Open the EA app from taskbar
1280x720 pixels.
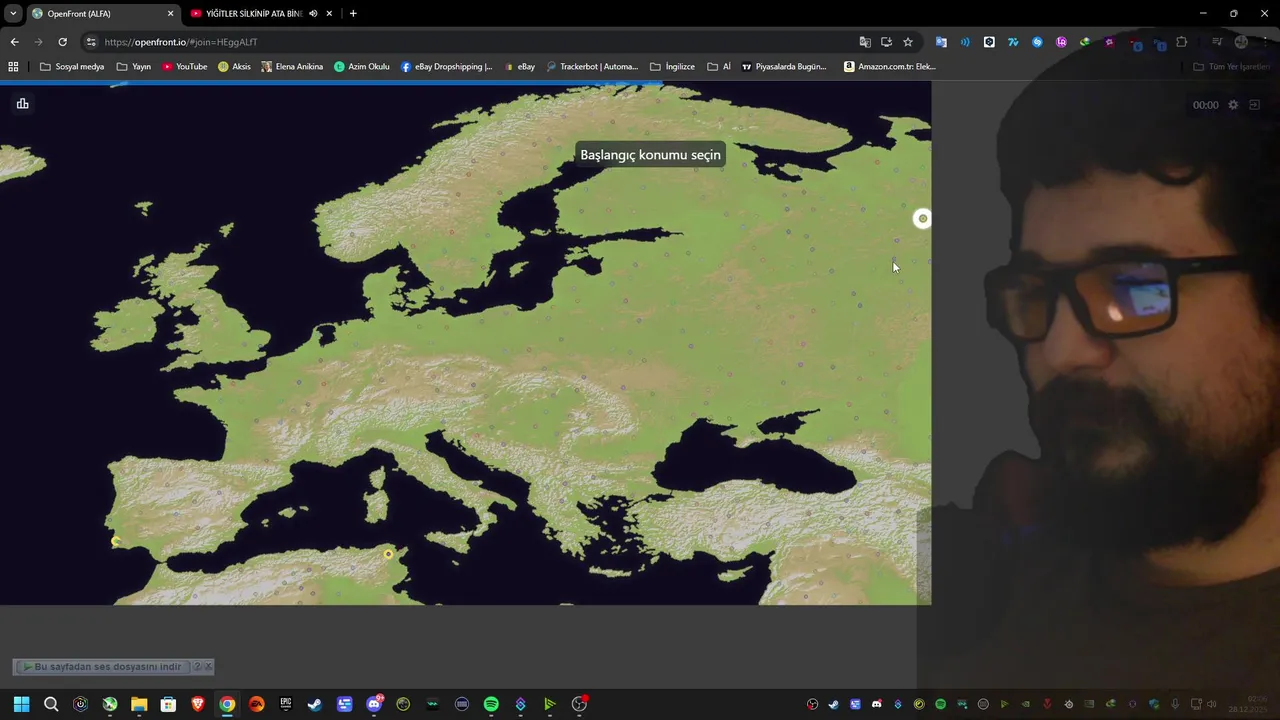pyautogui.click(x=256, y=704)
